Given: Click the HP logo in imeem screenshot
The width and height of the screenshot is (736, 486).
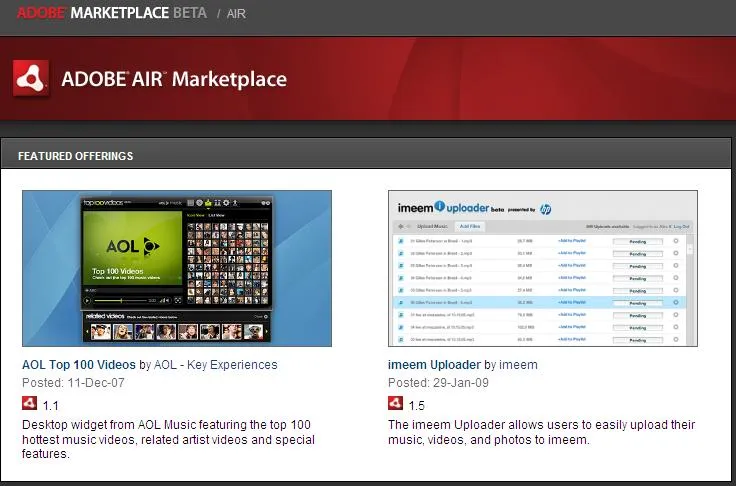Looking at the screenshot, I should pos(545,209).
